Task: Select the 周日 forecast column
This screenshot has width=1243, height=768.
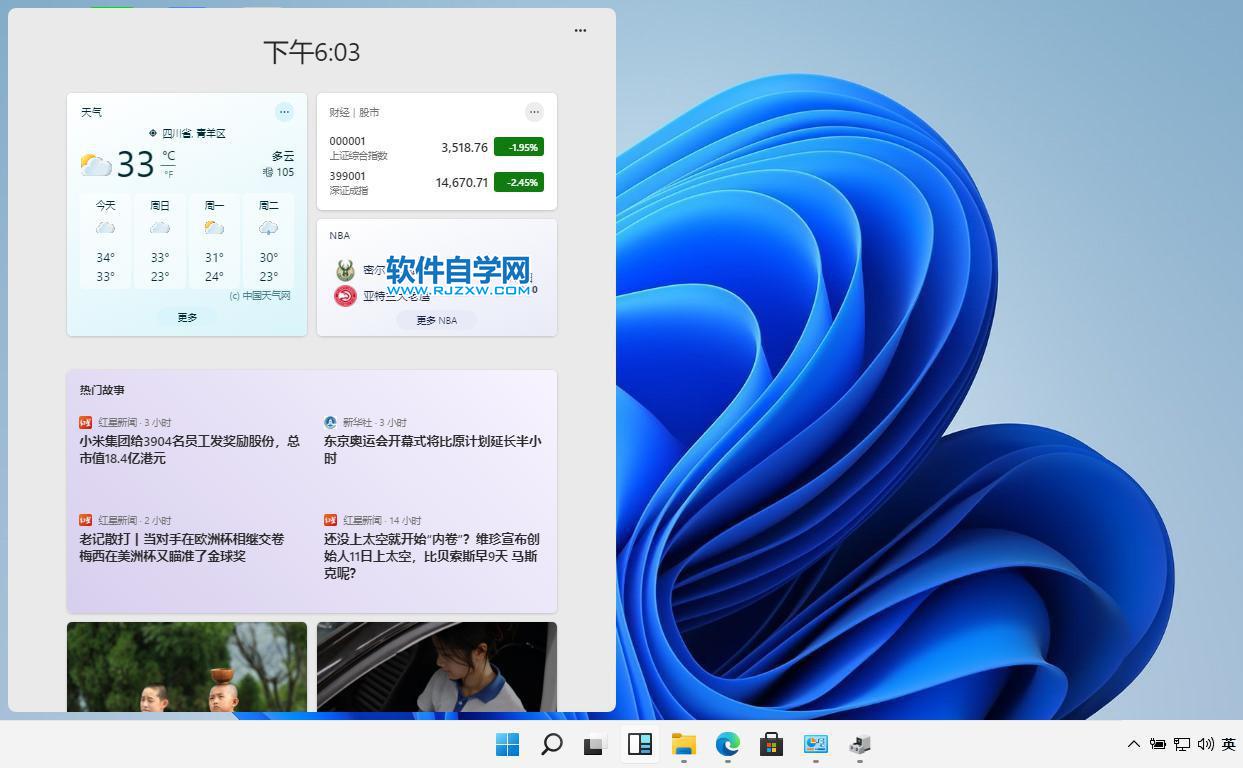Action: click(160, 241)
